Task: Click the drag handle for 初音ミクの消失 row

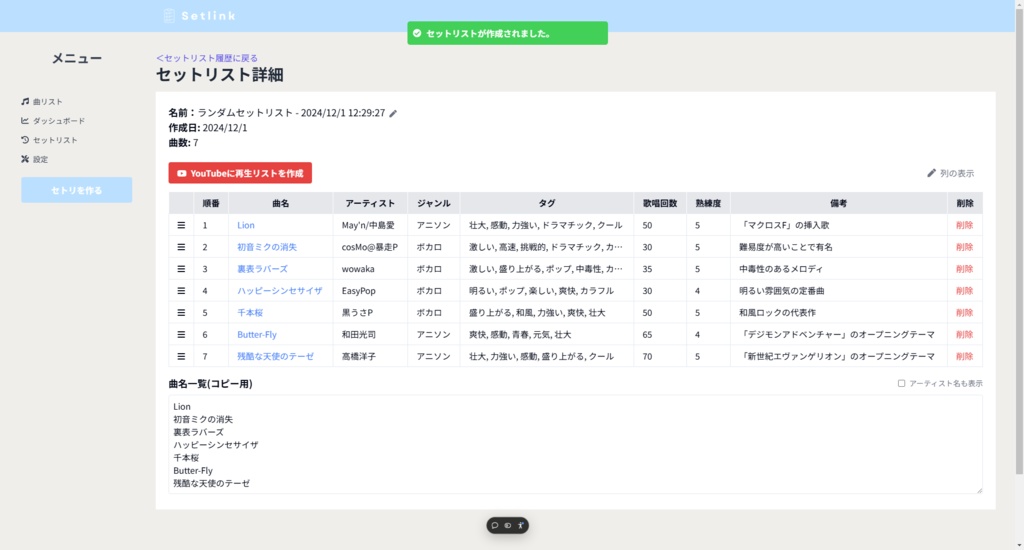Action: click(181, 247)
